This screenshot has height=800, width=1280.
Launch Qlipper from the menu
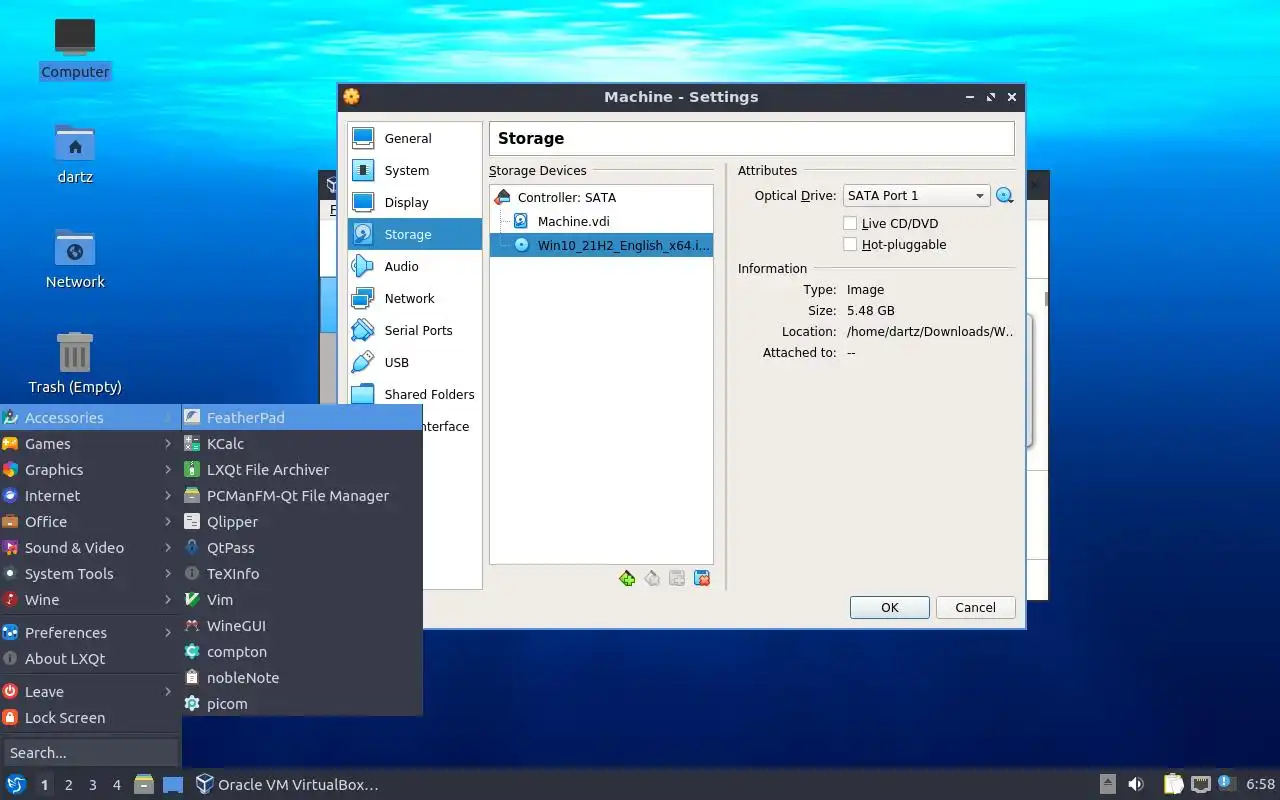pos(302,521)
